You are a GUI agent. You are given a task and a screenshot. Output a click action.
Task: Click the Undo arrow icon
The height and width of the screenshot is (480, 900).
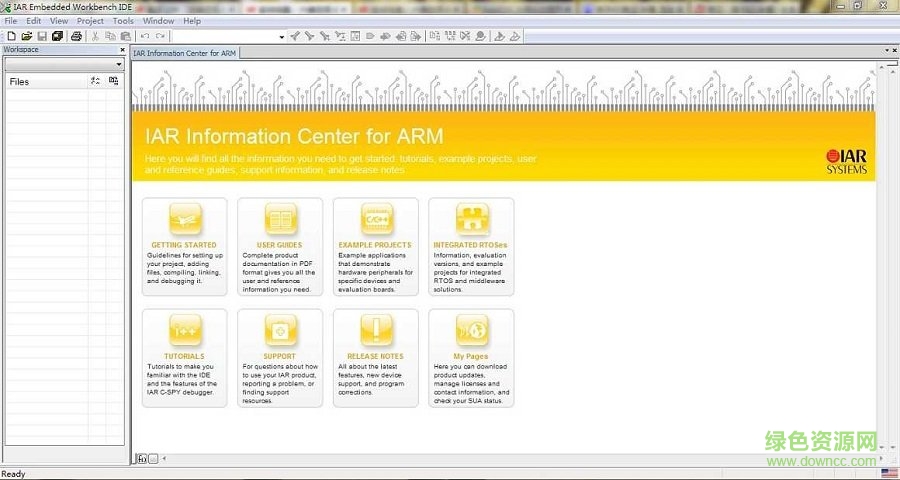pyautogui.click(x=145, y=36)
